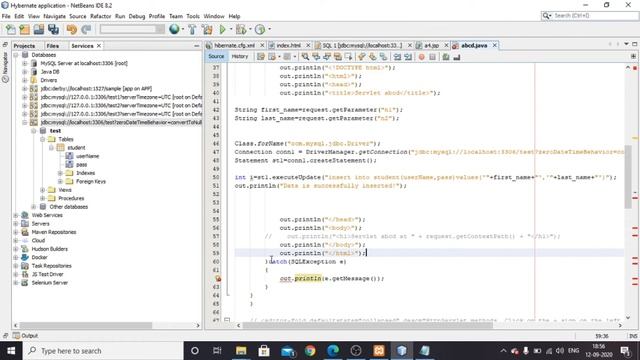Minimize the Services panel

pos(196,46)
